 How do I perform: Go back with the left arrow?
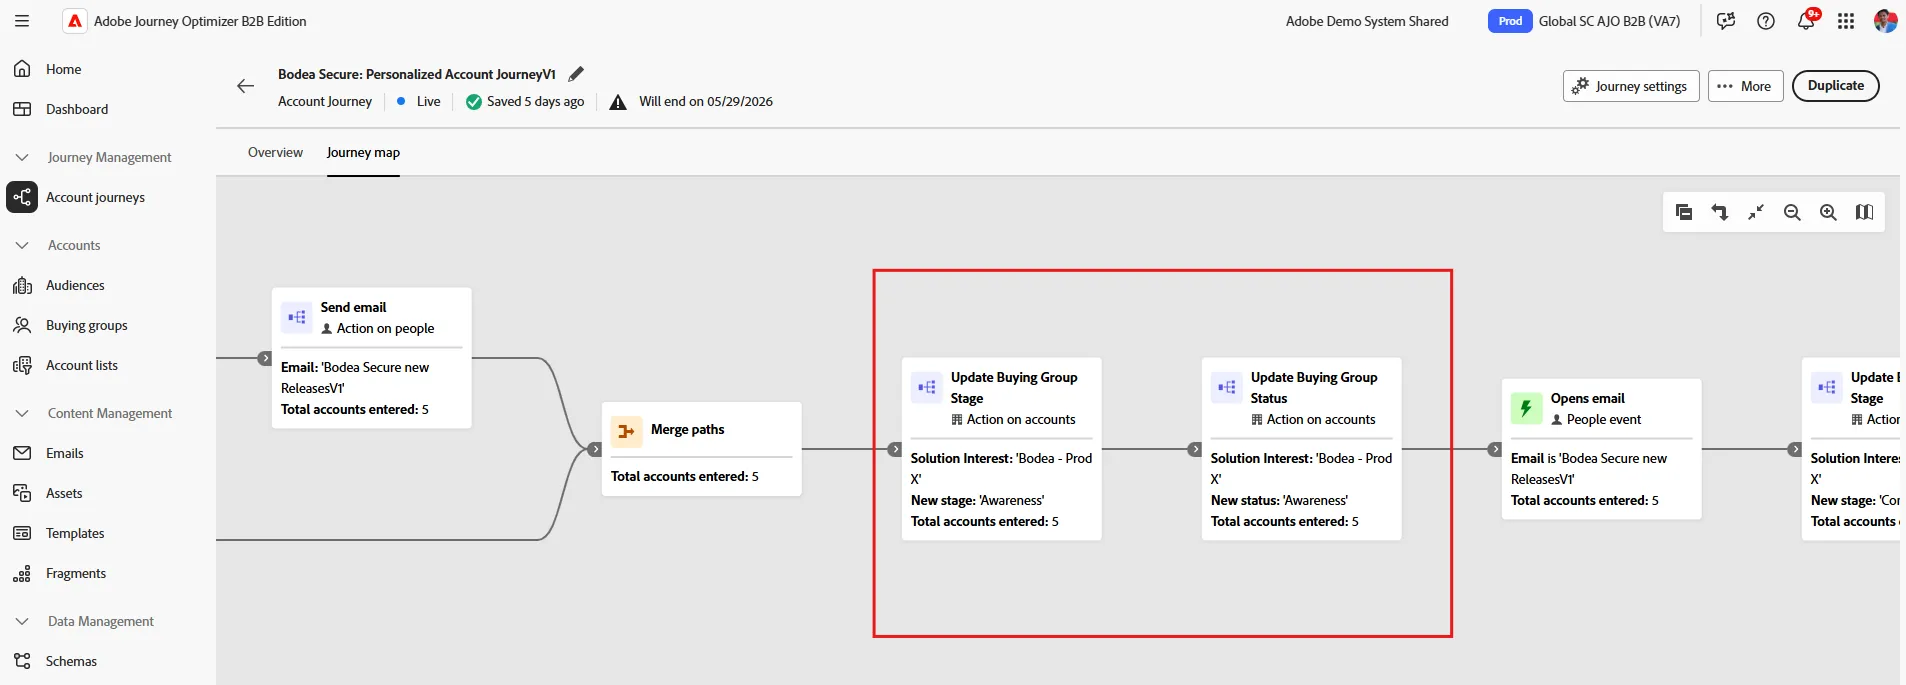click(245, 86)
